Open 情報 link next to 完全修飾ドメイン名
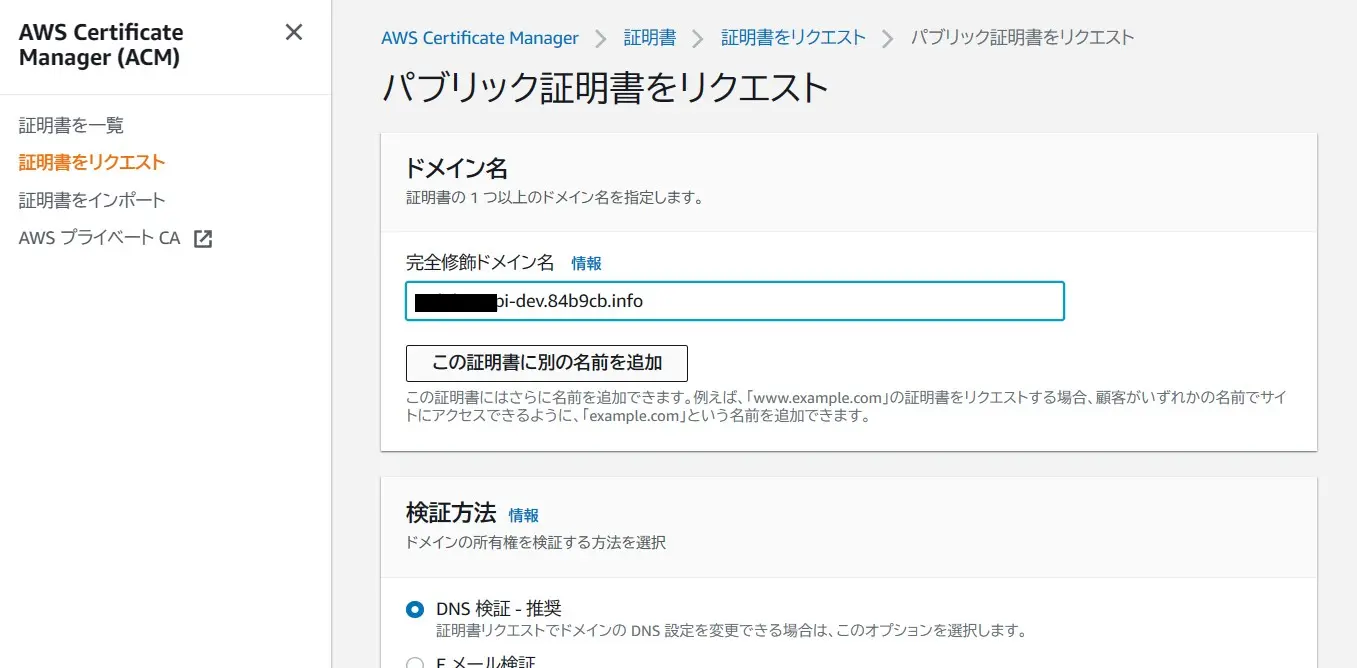 pos(586,263)
